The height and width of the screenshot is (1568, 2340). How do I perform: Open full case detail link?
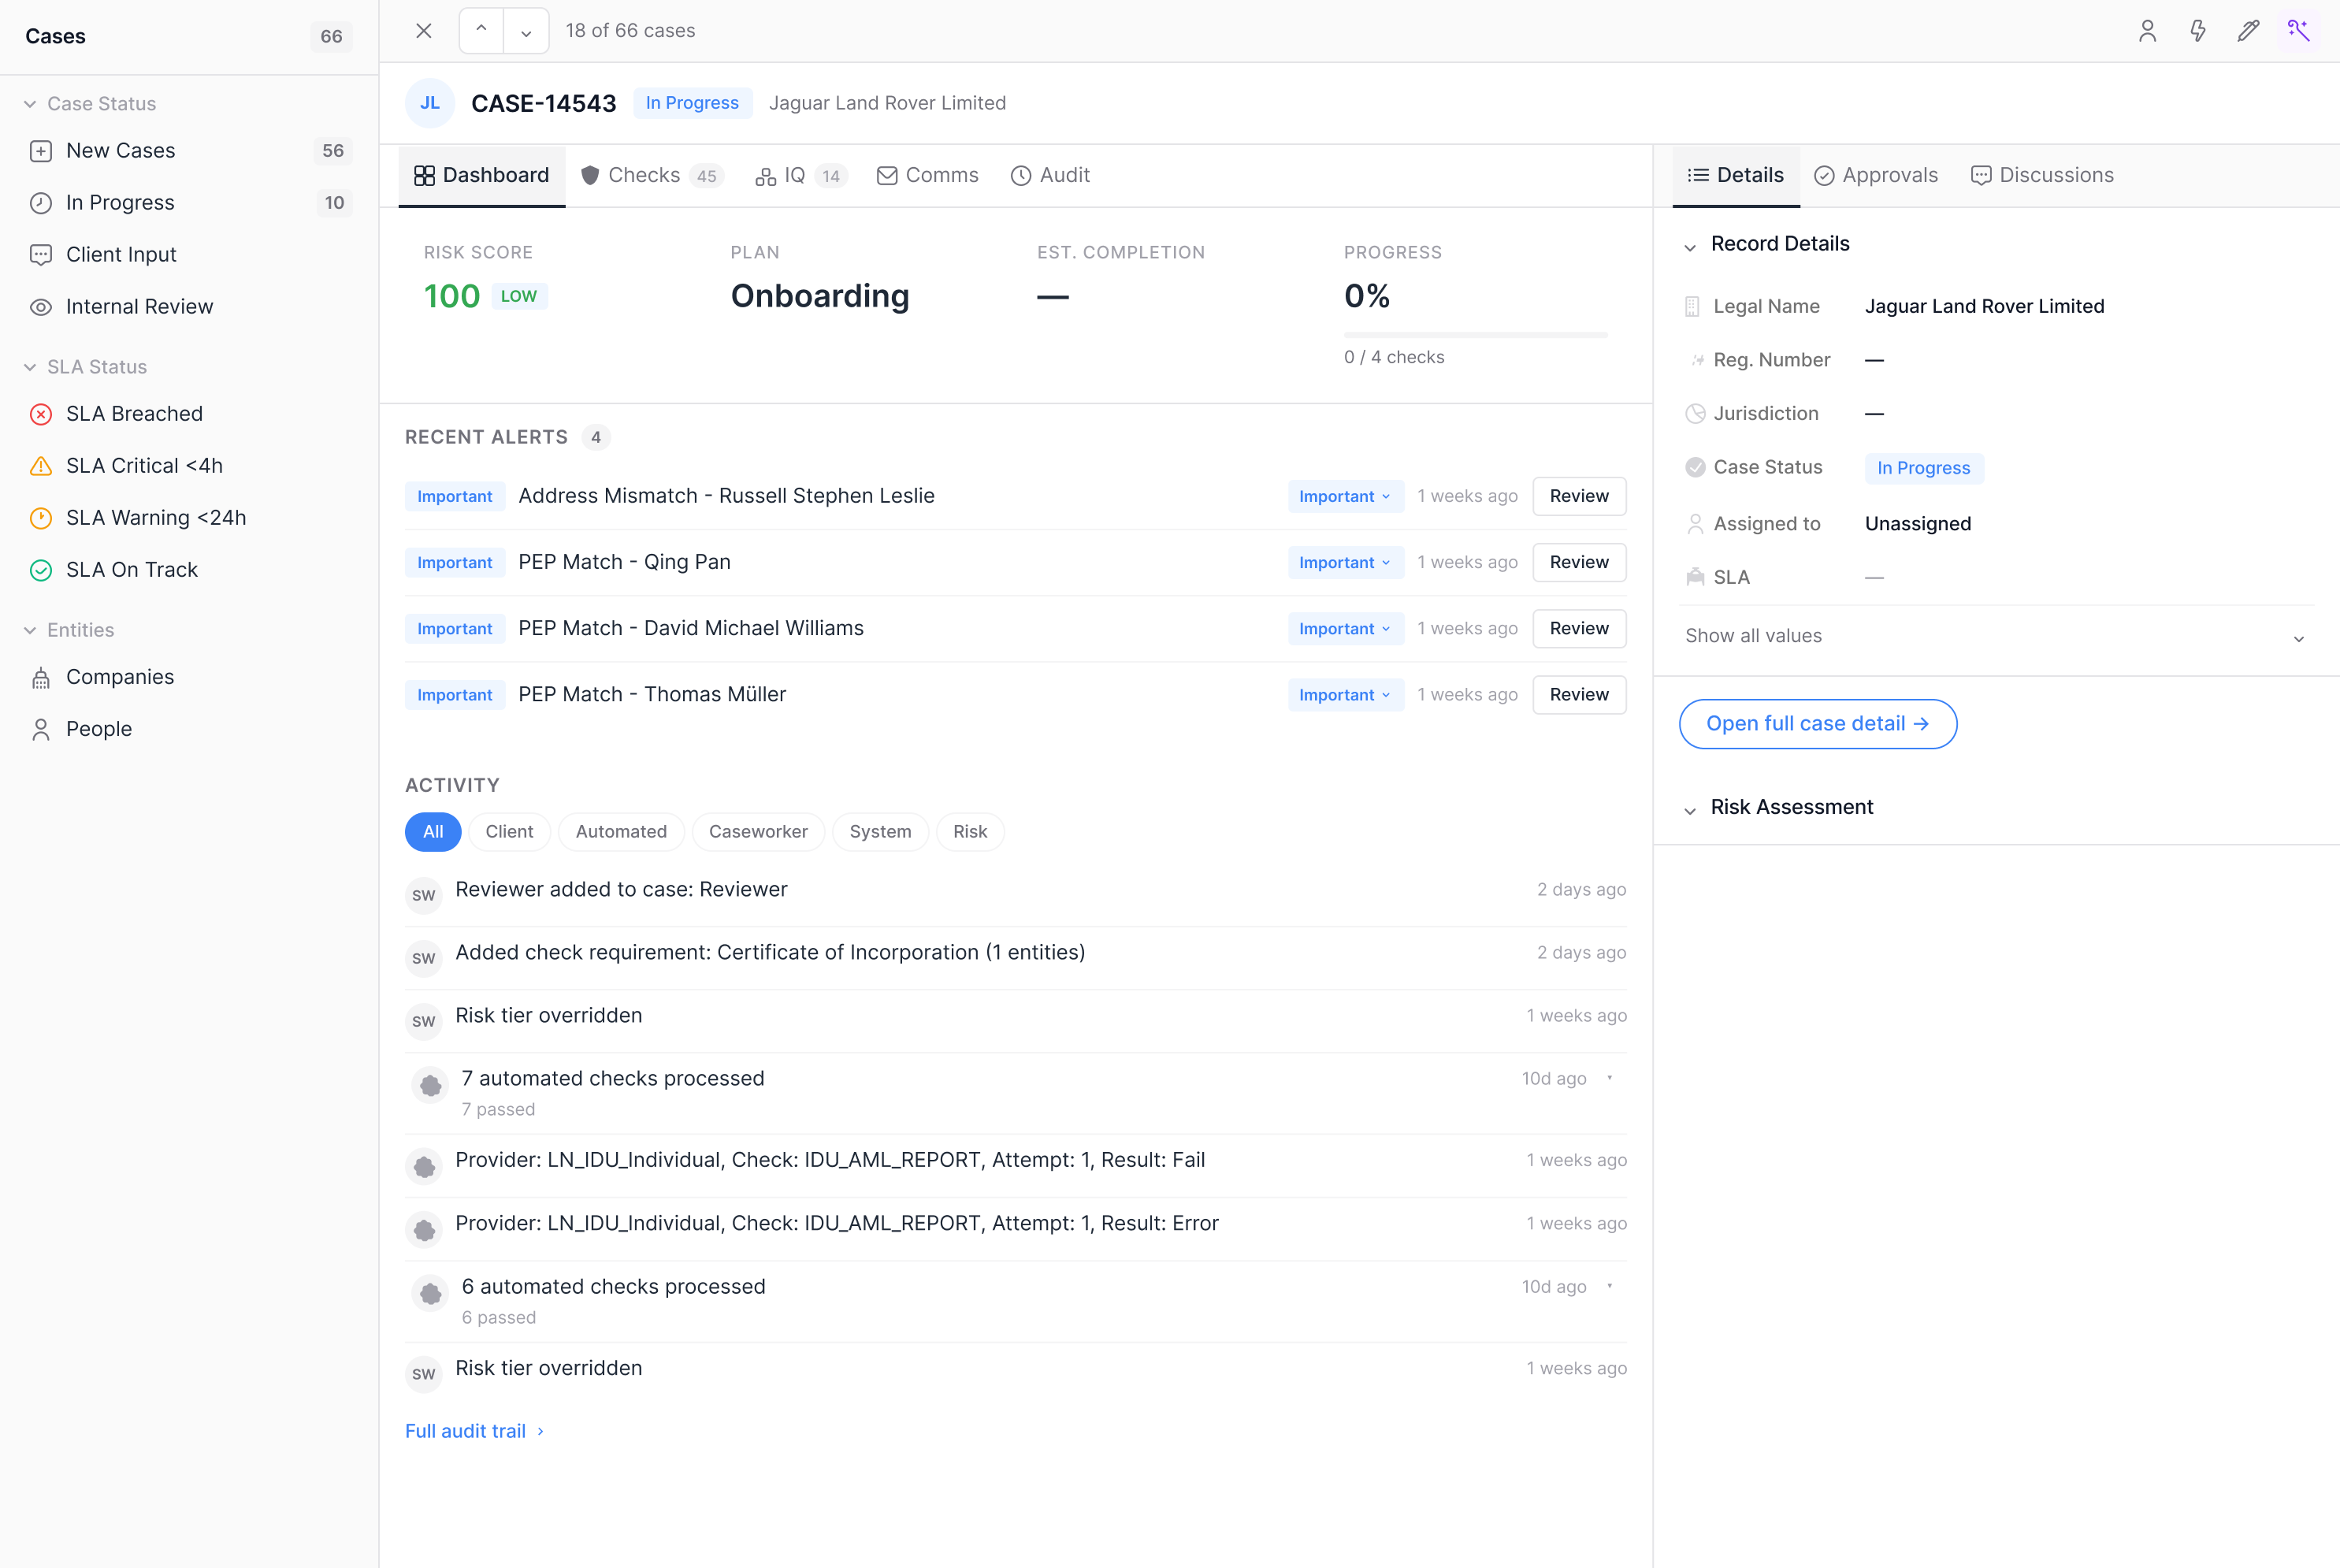pos(1816,724)
